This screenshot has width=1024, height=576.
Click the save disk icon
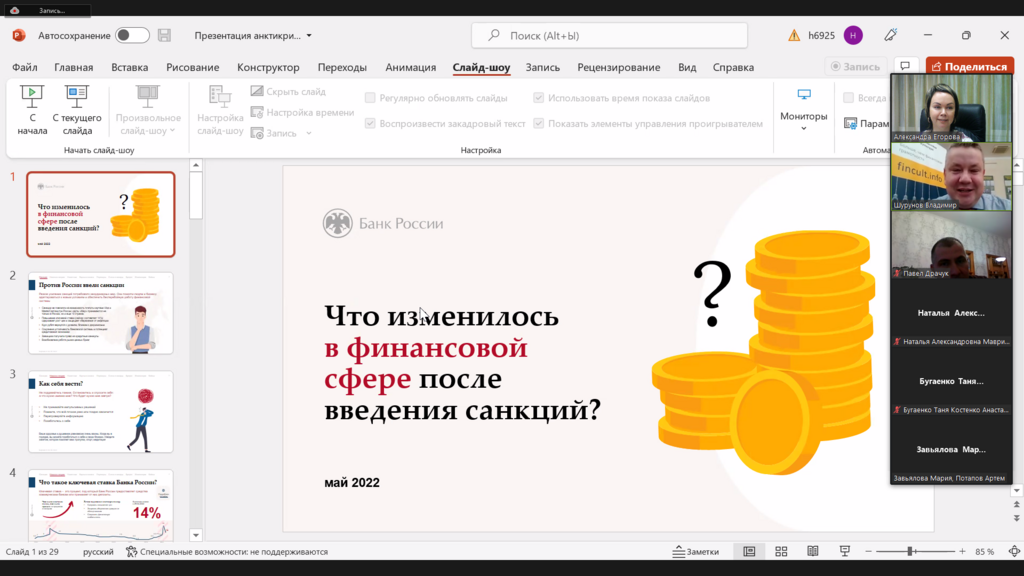pos(164,35)
